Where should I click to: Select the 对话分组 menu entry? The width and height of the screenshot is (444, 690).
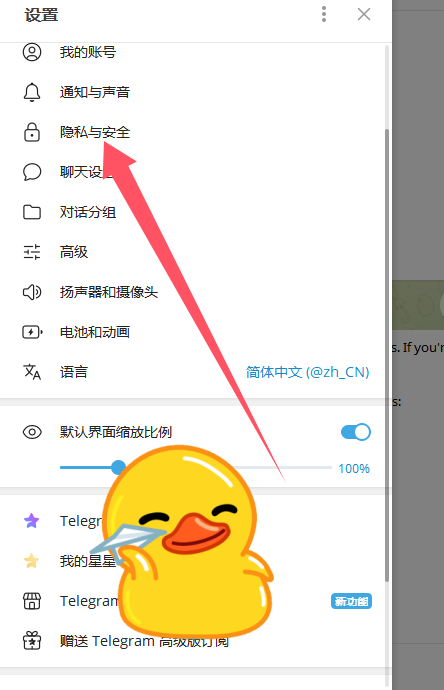[196, 212]
